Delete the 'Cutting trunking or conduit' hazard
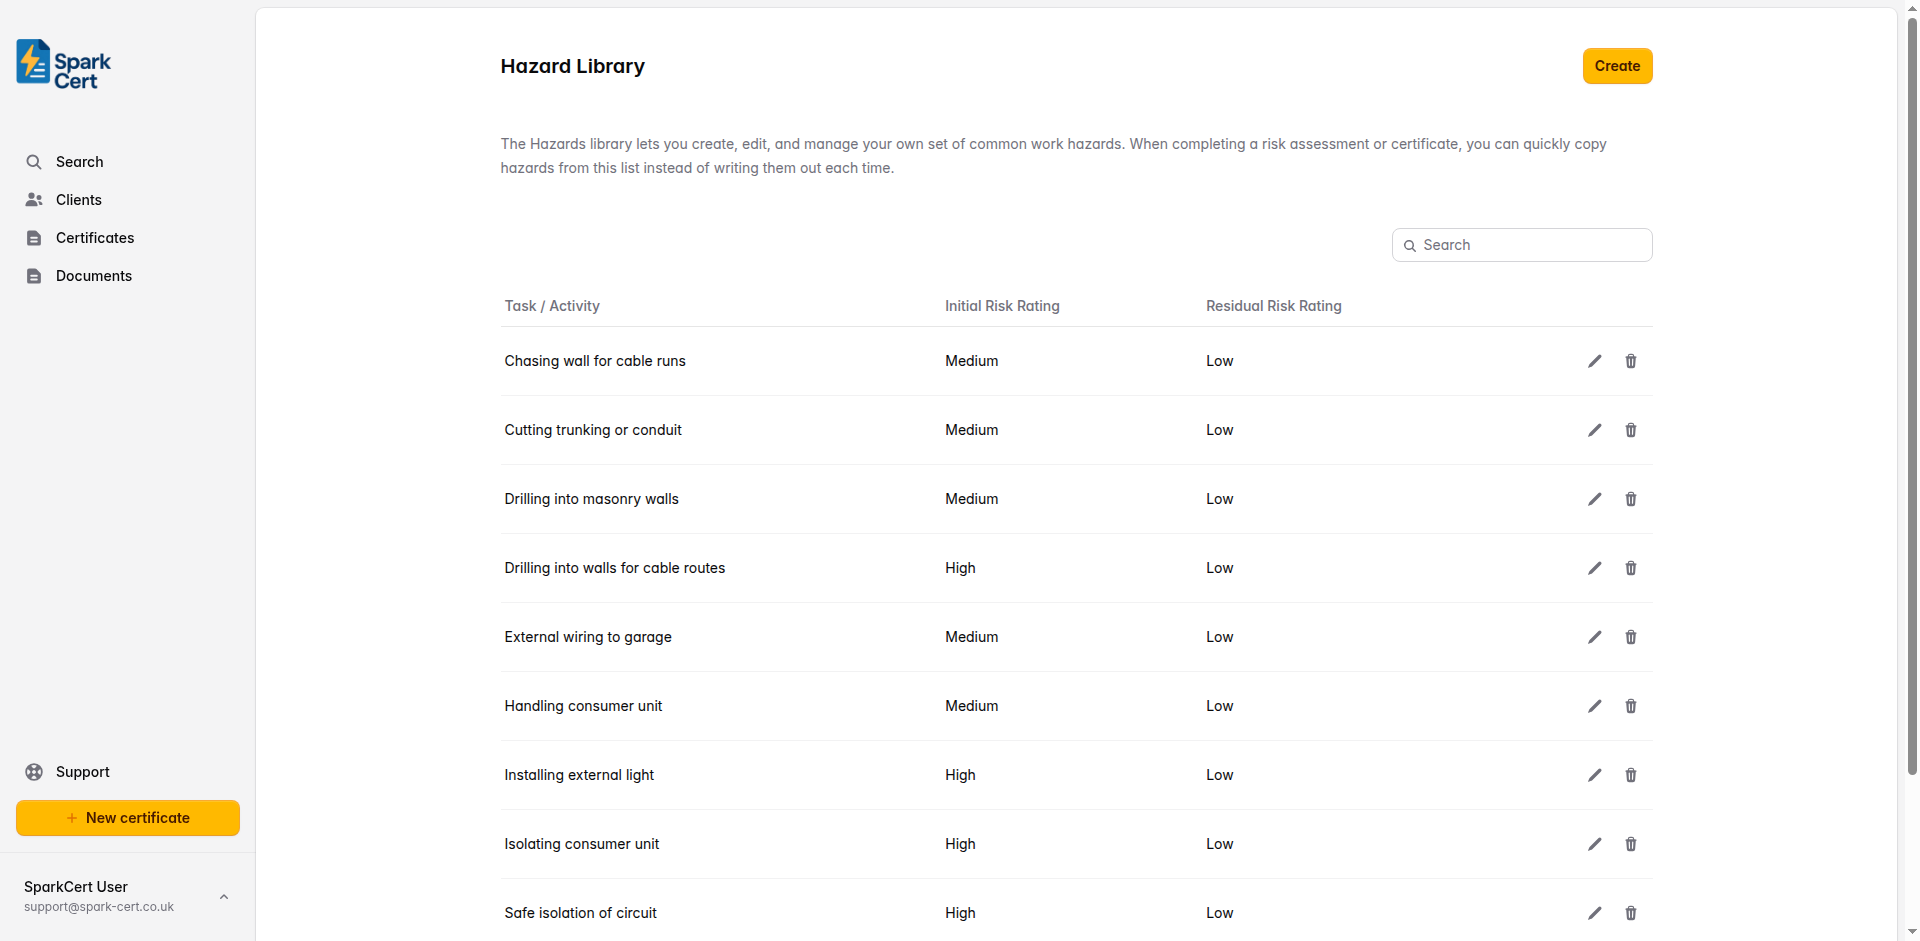The height and width of the screenshot is (941, 1920). (1630, 430)
